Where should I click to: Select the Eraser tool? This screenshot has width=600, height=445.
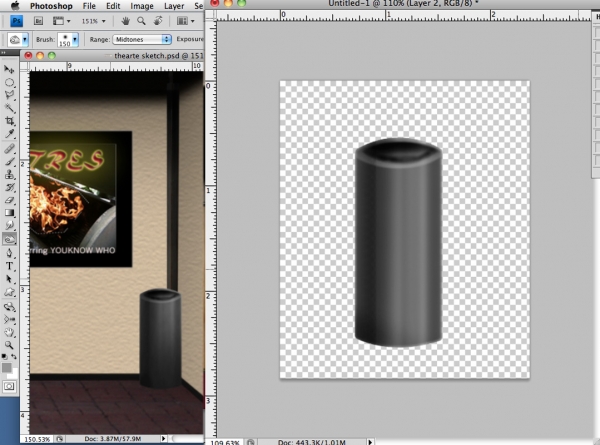[x=9, y=200]
